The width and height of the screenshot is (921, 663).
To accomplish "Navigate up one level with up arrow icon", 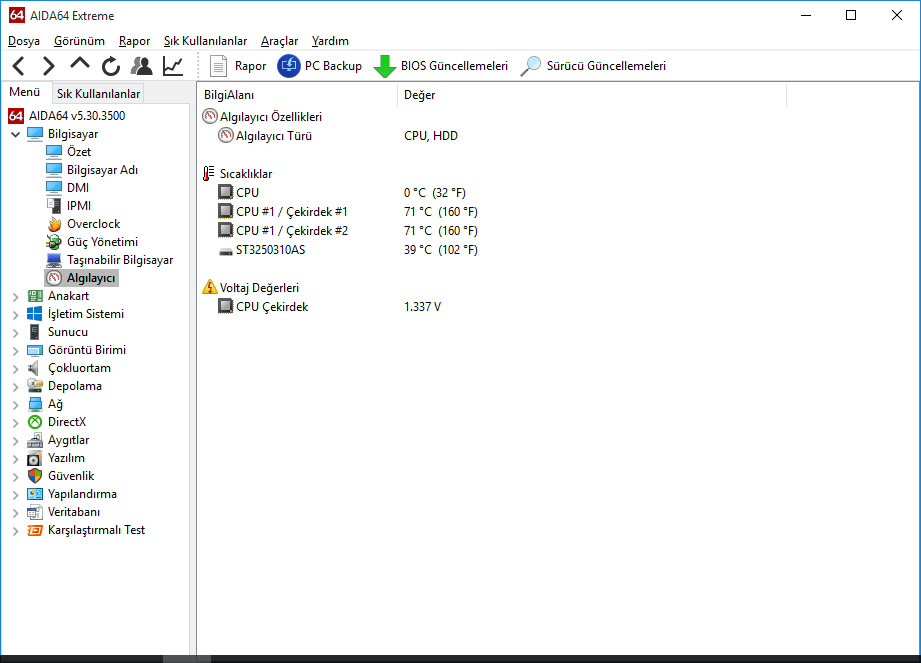I will (80, 64).
